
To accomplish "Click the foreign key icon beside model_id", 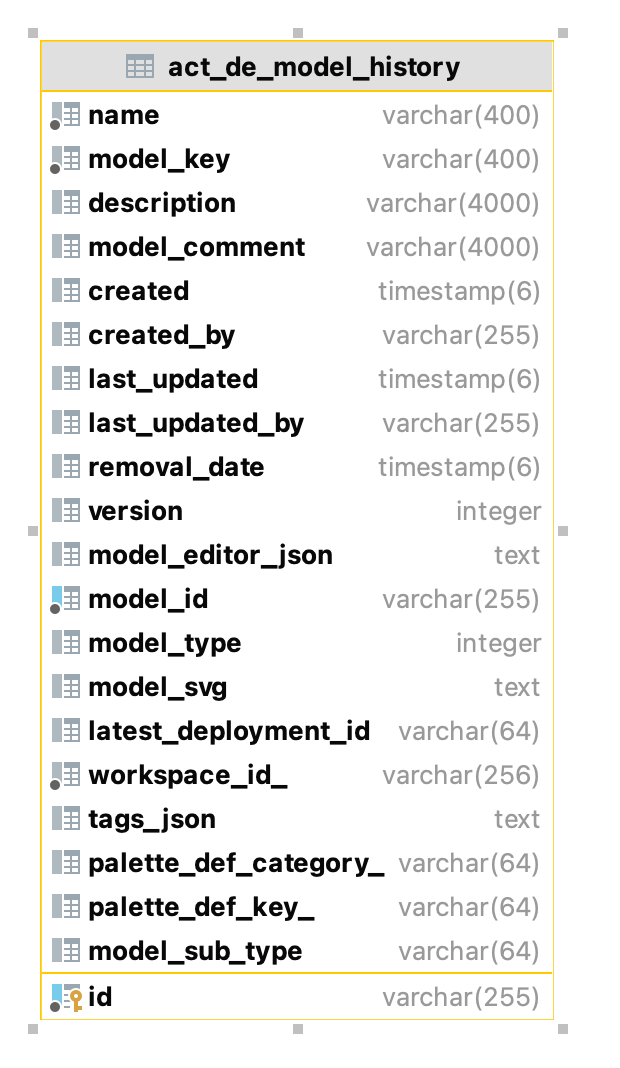I will pos(66,600).
